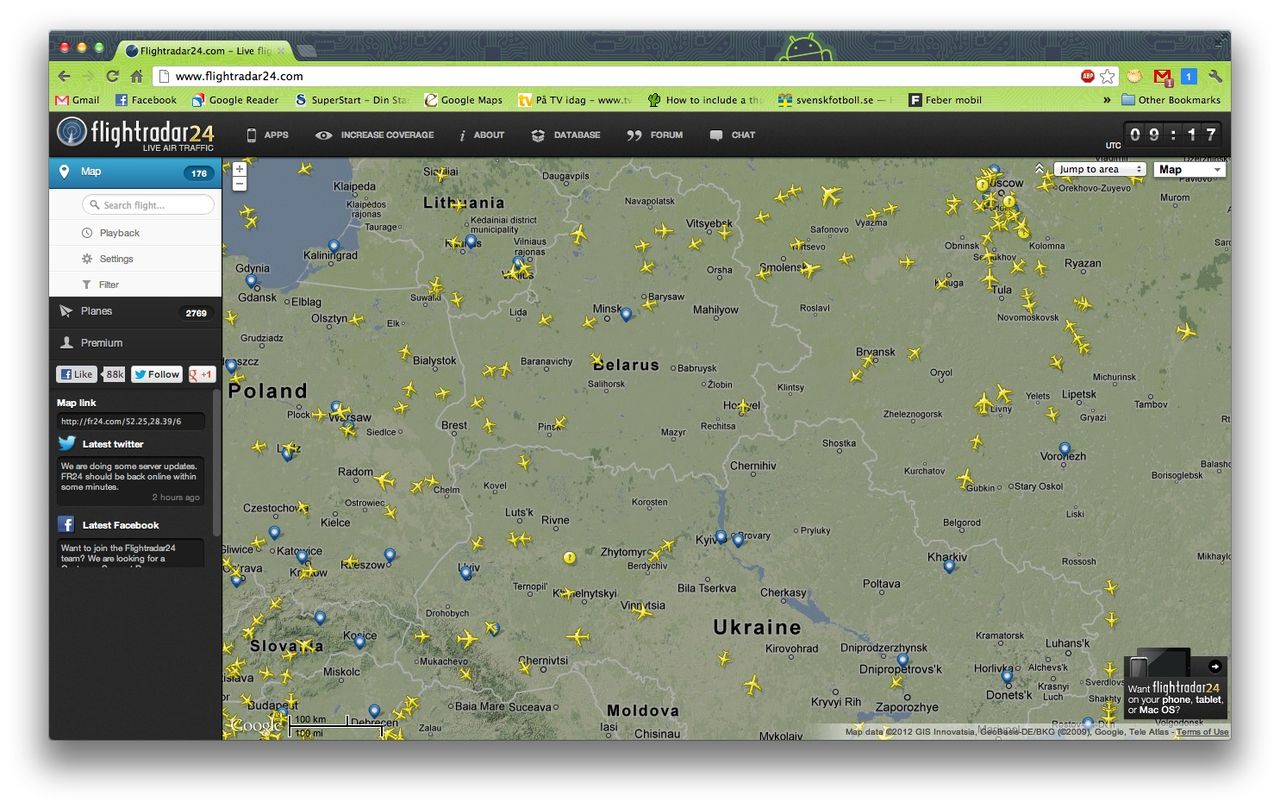Click the Flightradar24 logo
1280x808 pixels.
tap(135, 133)
